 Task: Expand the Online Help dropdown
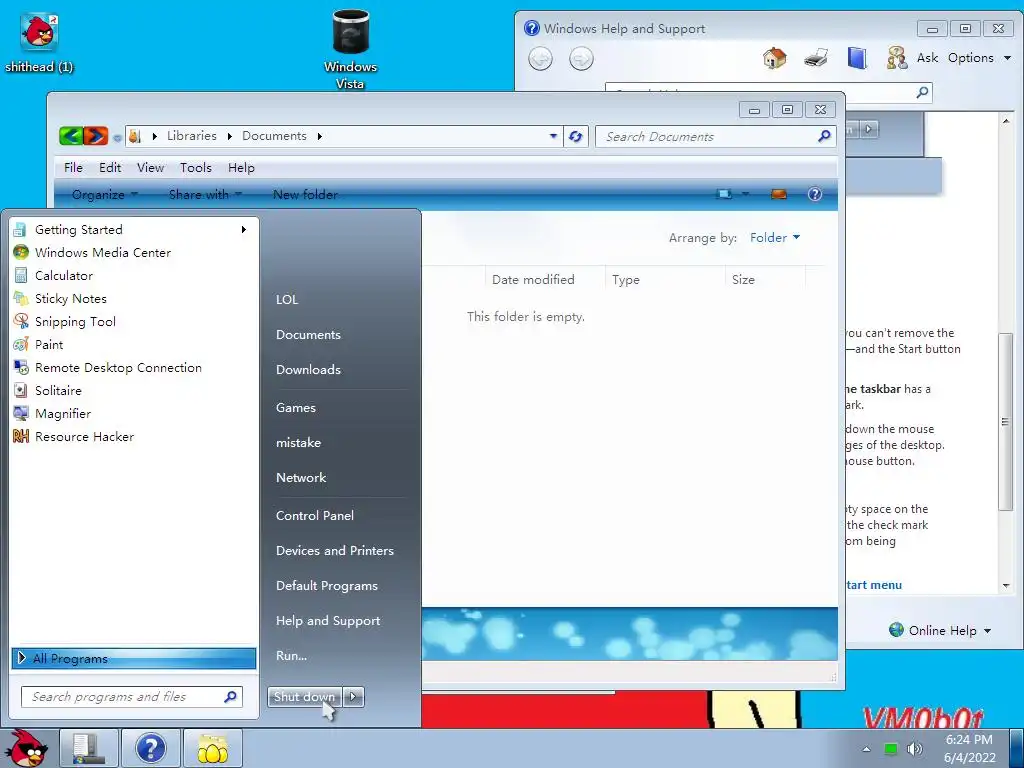tap(940, 630)
